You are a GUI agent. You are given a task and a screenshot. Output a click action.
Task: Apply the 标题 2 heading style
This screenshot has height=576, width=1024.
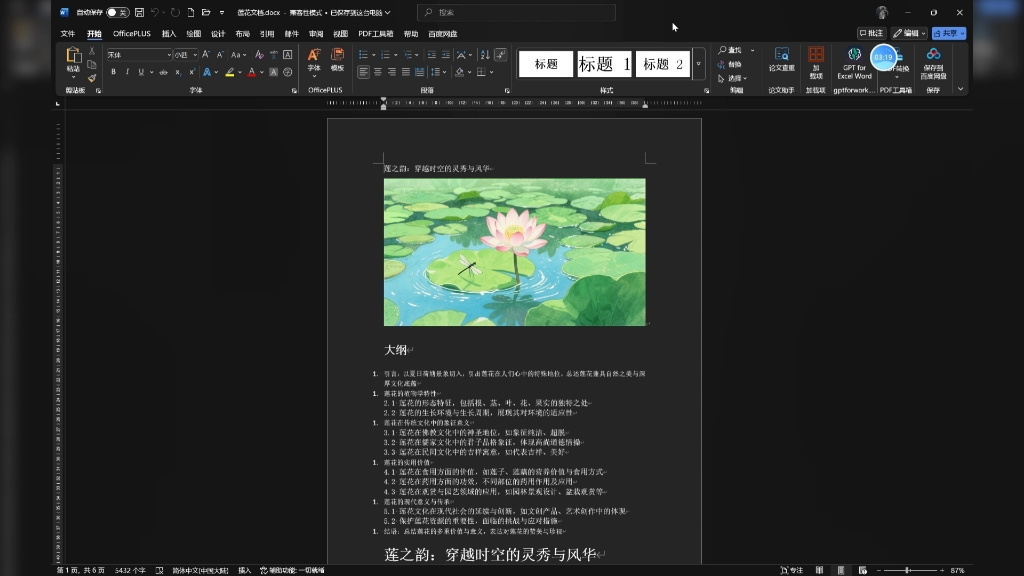point(663,64)
